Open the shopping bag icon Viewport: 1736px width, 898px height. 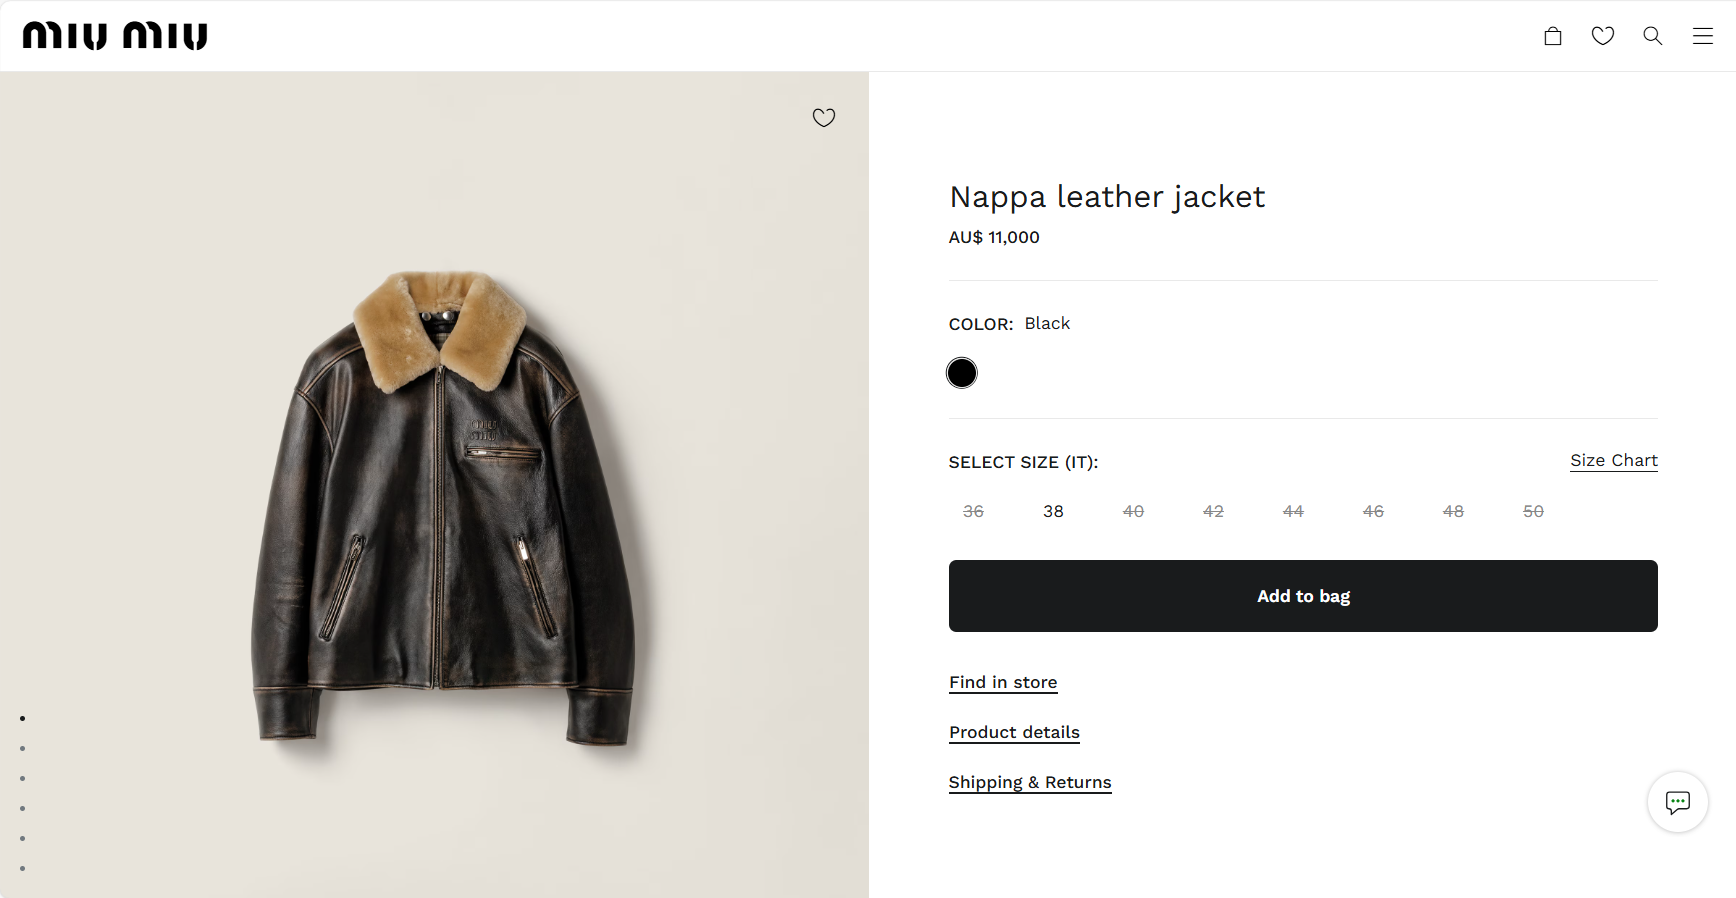coord(1552,36)
